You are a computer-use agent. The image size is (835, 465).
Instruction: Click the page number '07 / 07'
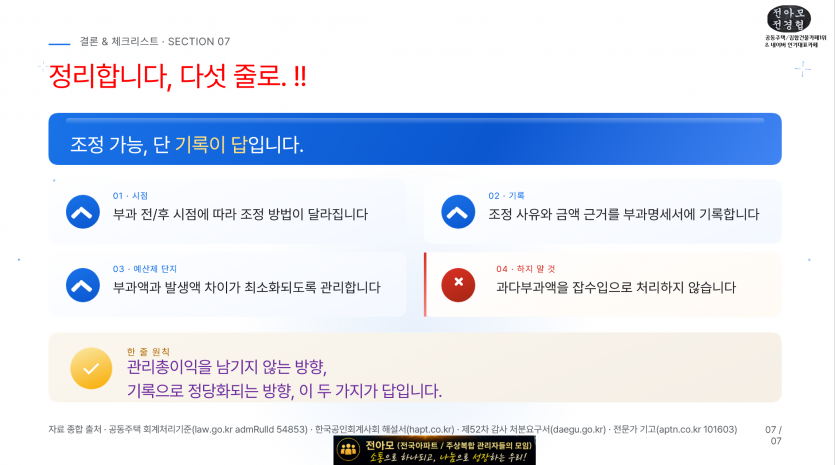tap(774, 435)
